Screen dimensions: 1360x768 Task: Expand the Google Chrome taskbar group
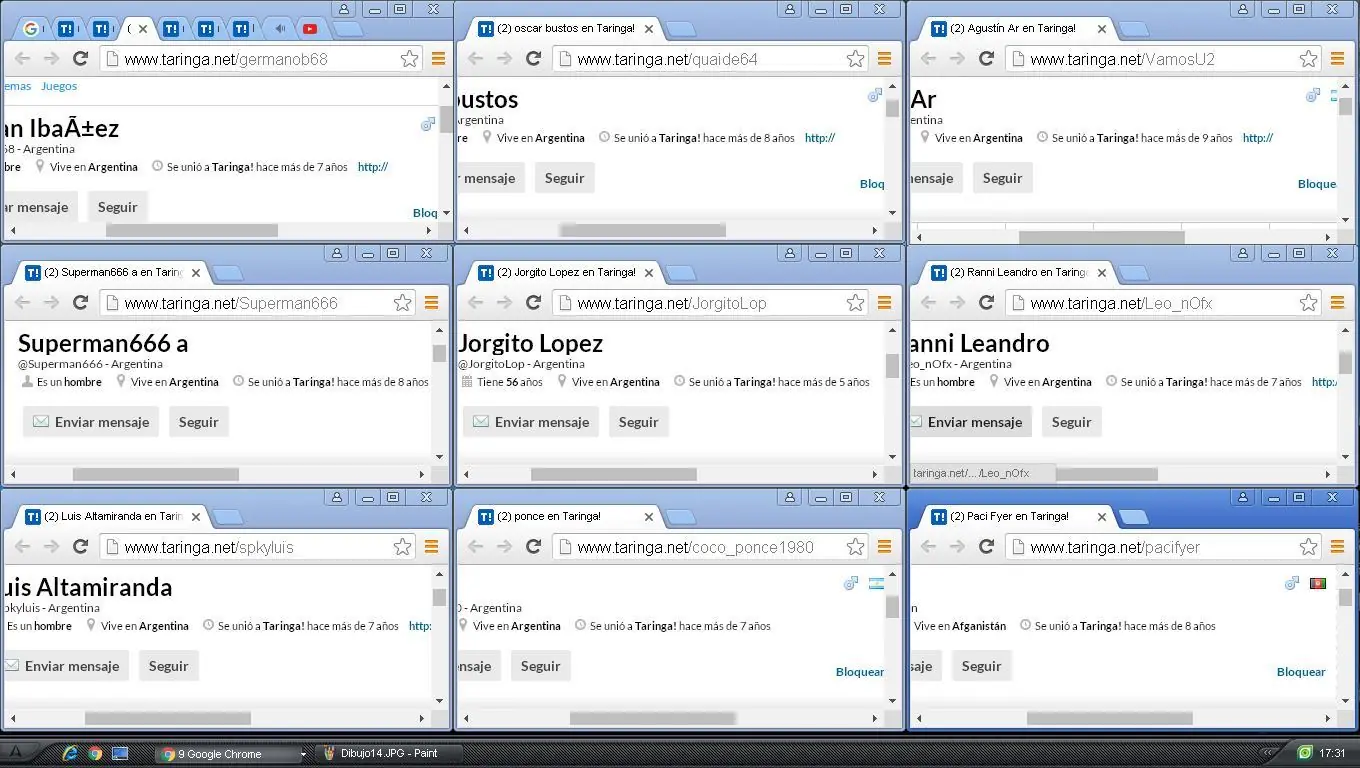(x=303, y=753)
